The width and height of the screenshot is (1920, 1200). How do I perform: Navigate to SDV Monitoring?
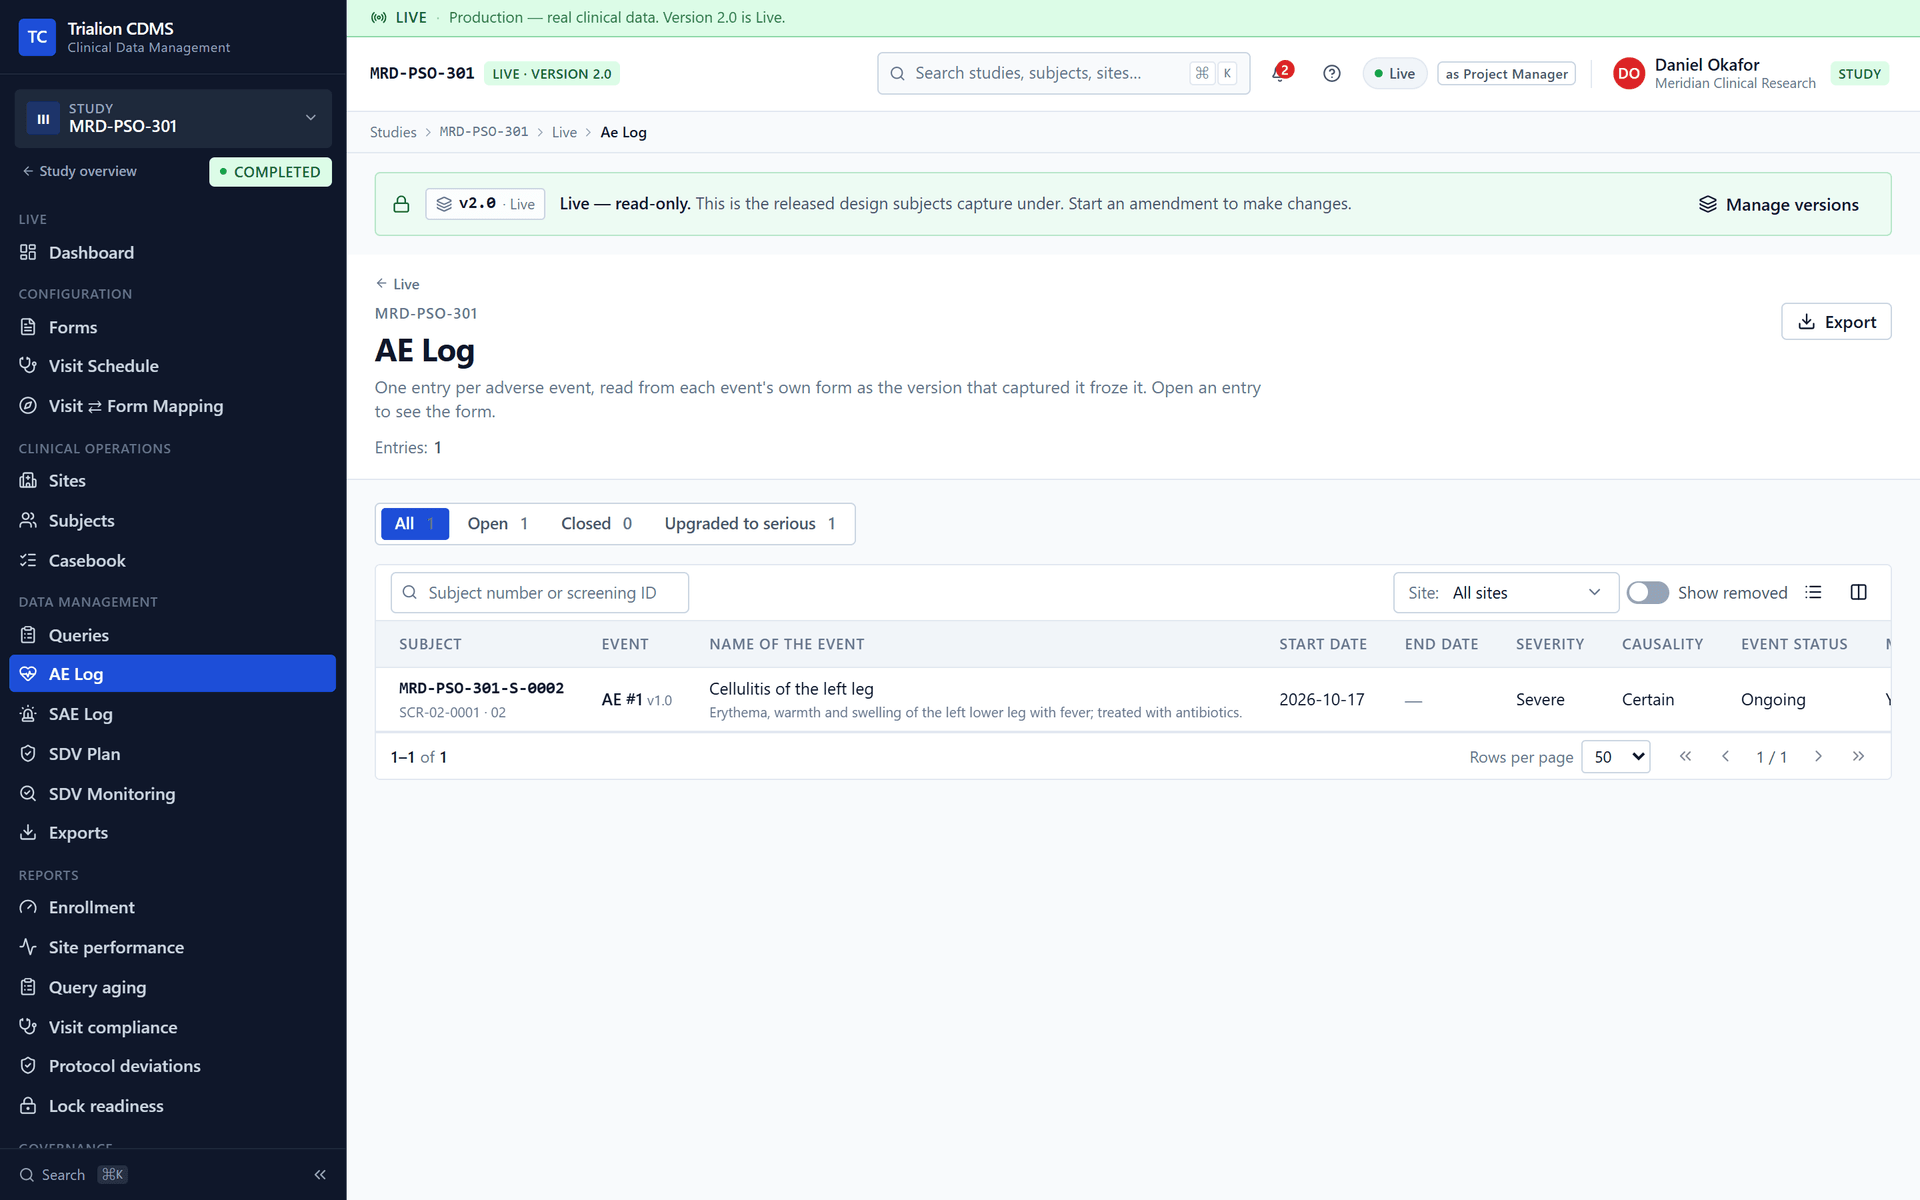(172, 794)
